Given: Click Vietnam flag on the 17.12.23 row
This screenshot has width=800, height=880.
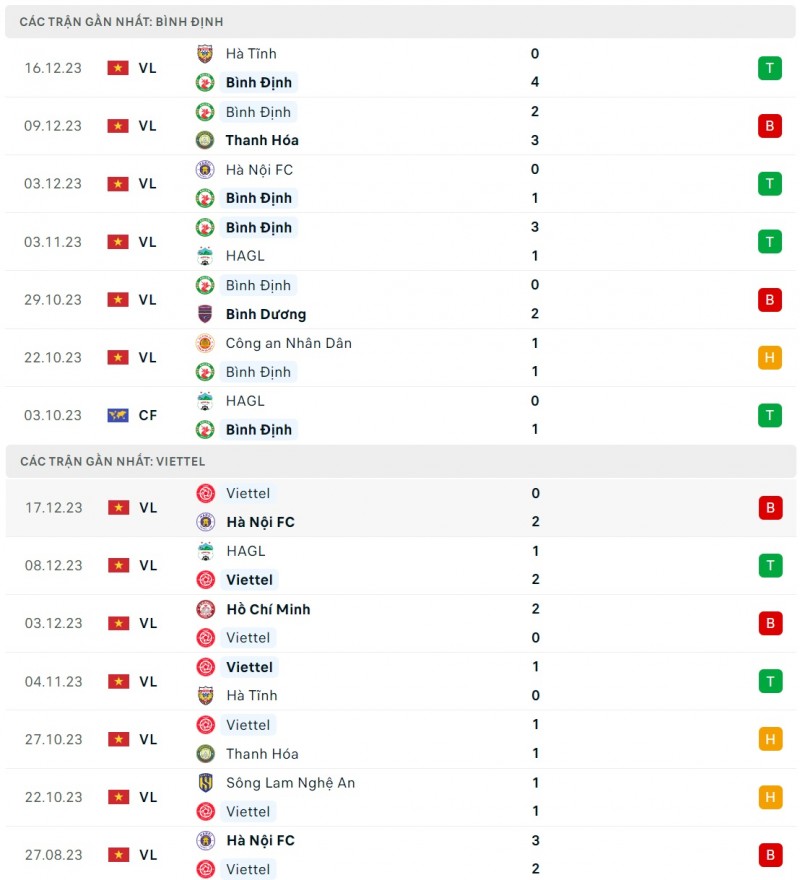Looking at the screenshot, I should click(x=118, y=507).
